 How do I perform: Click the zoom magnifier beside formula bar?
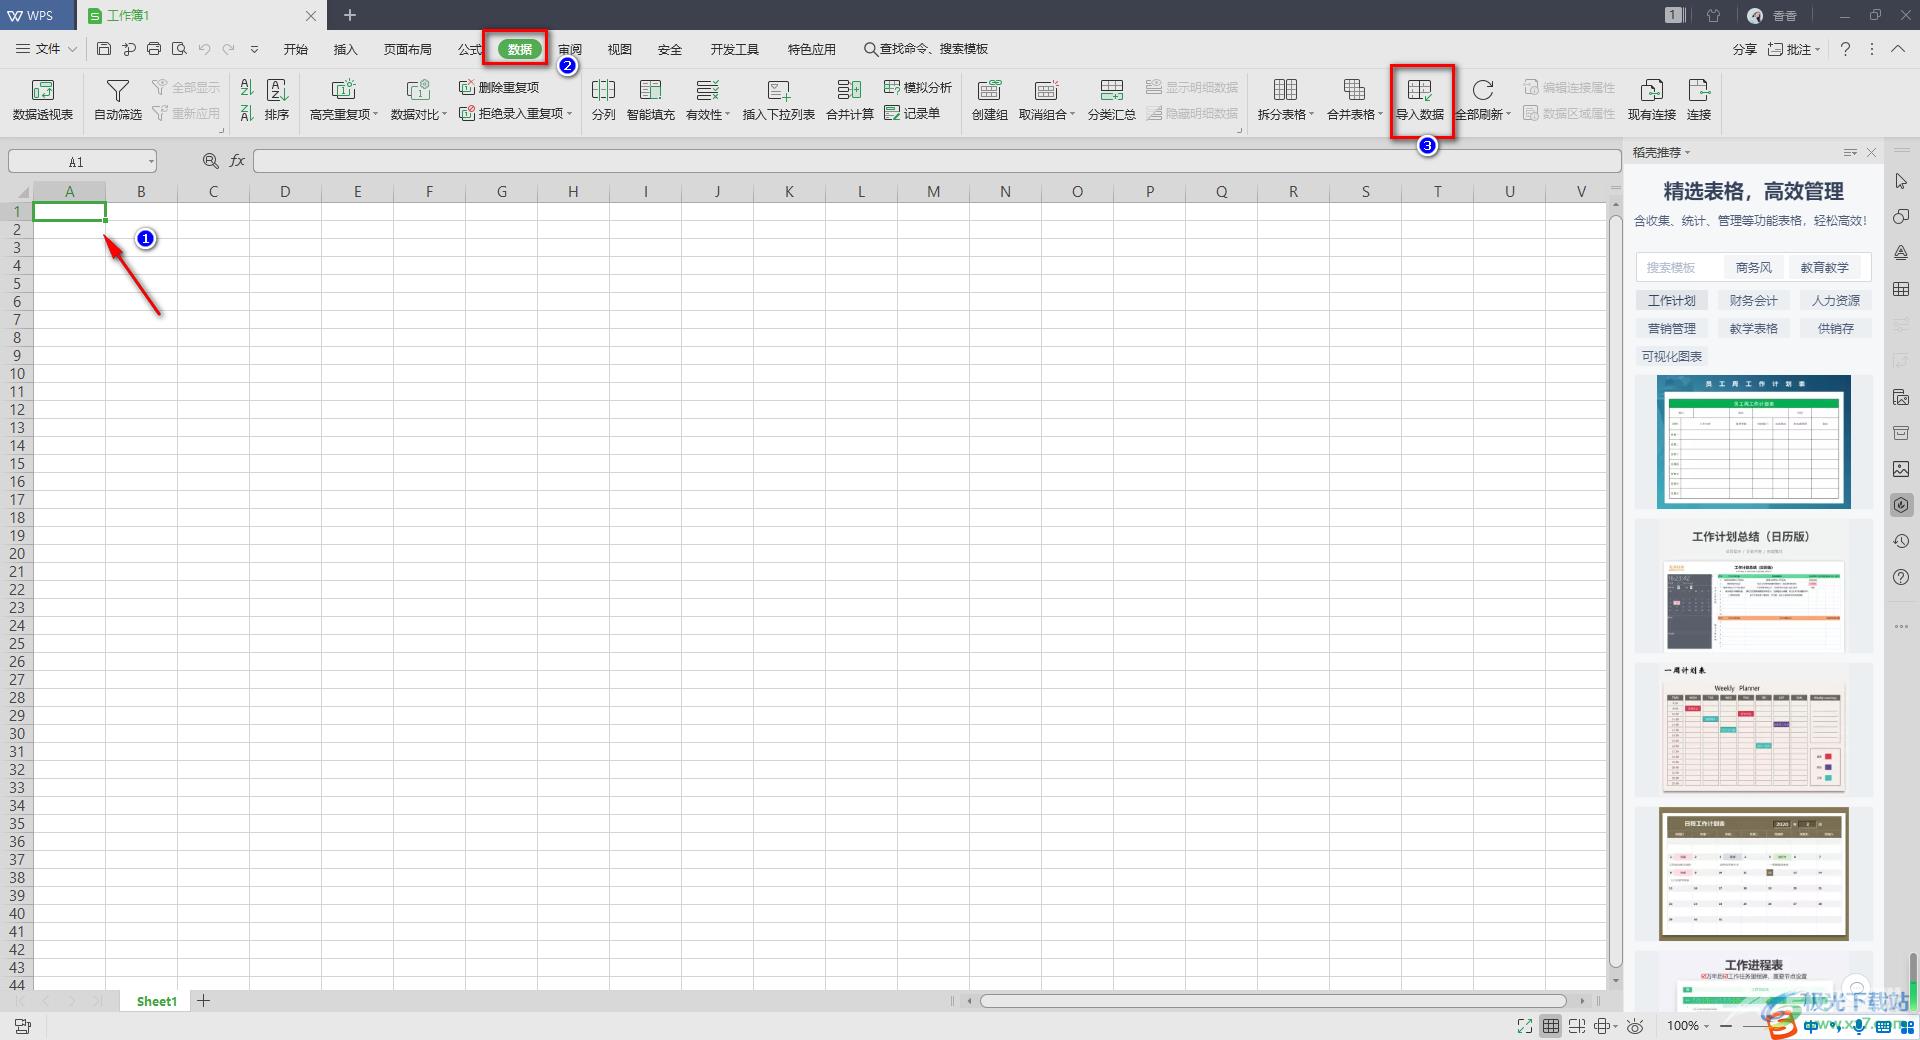210,160
